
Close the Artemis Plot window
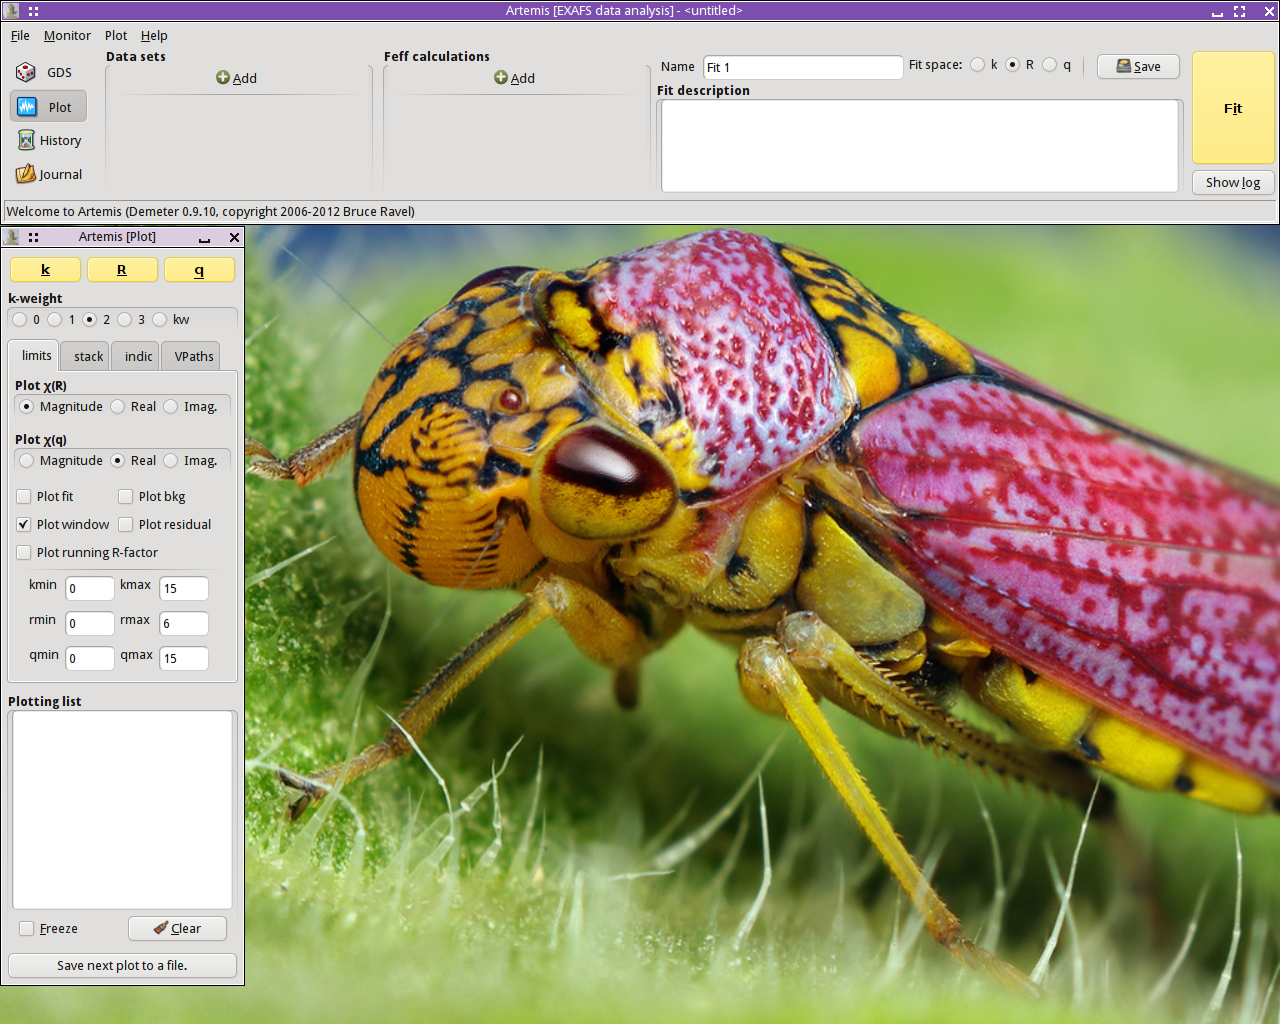(234, 238)
